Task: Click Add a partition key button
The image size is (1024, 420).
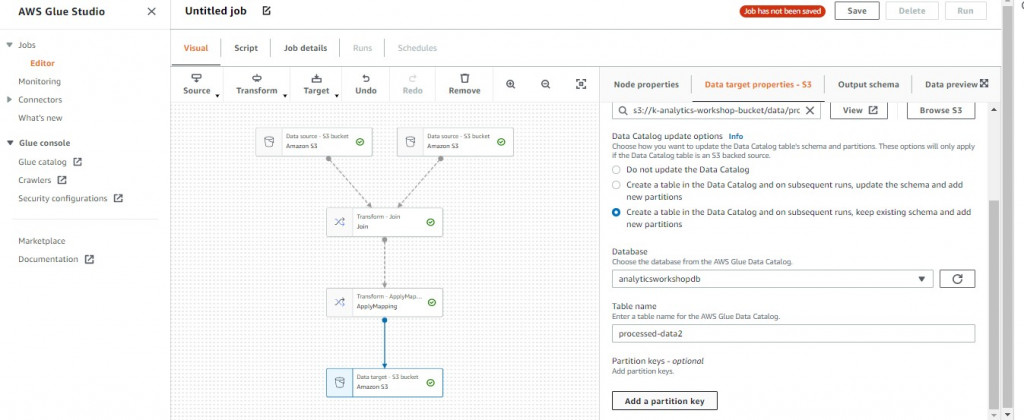Action: [664, 401]
